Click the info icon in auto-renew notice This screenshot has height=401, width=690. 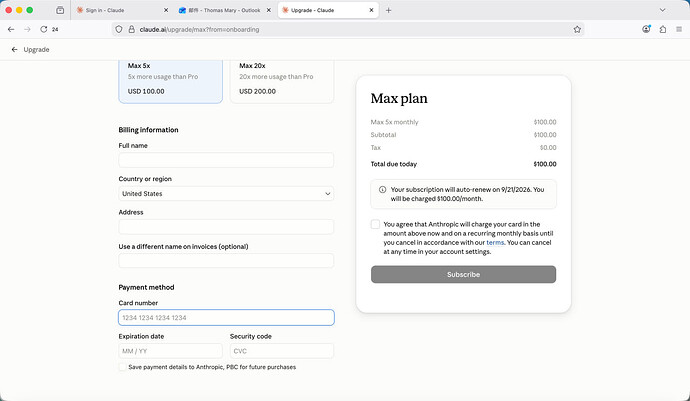pos(382,190)
